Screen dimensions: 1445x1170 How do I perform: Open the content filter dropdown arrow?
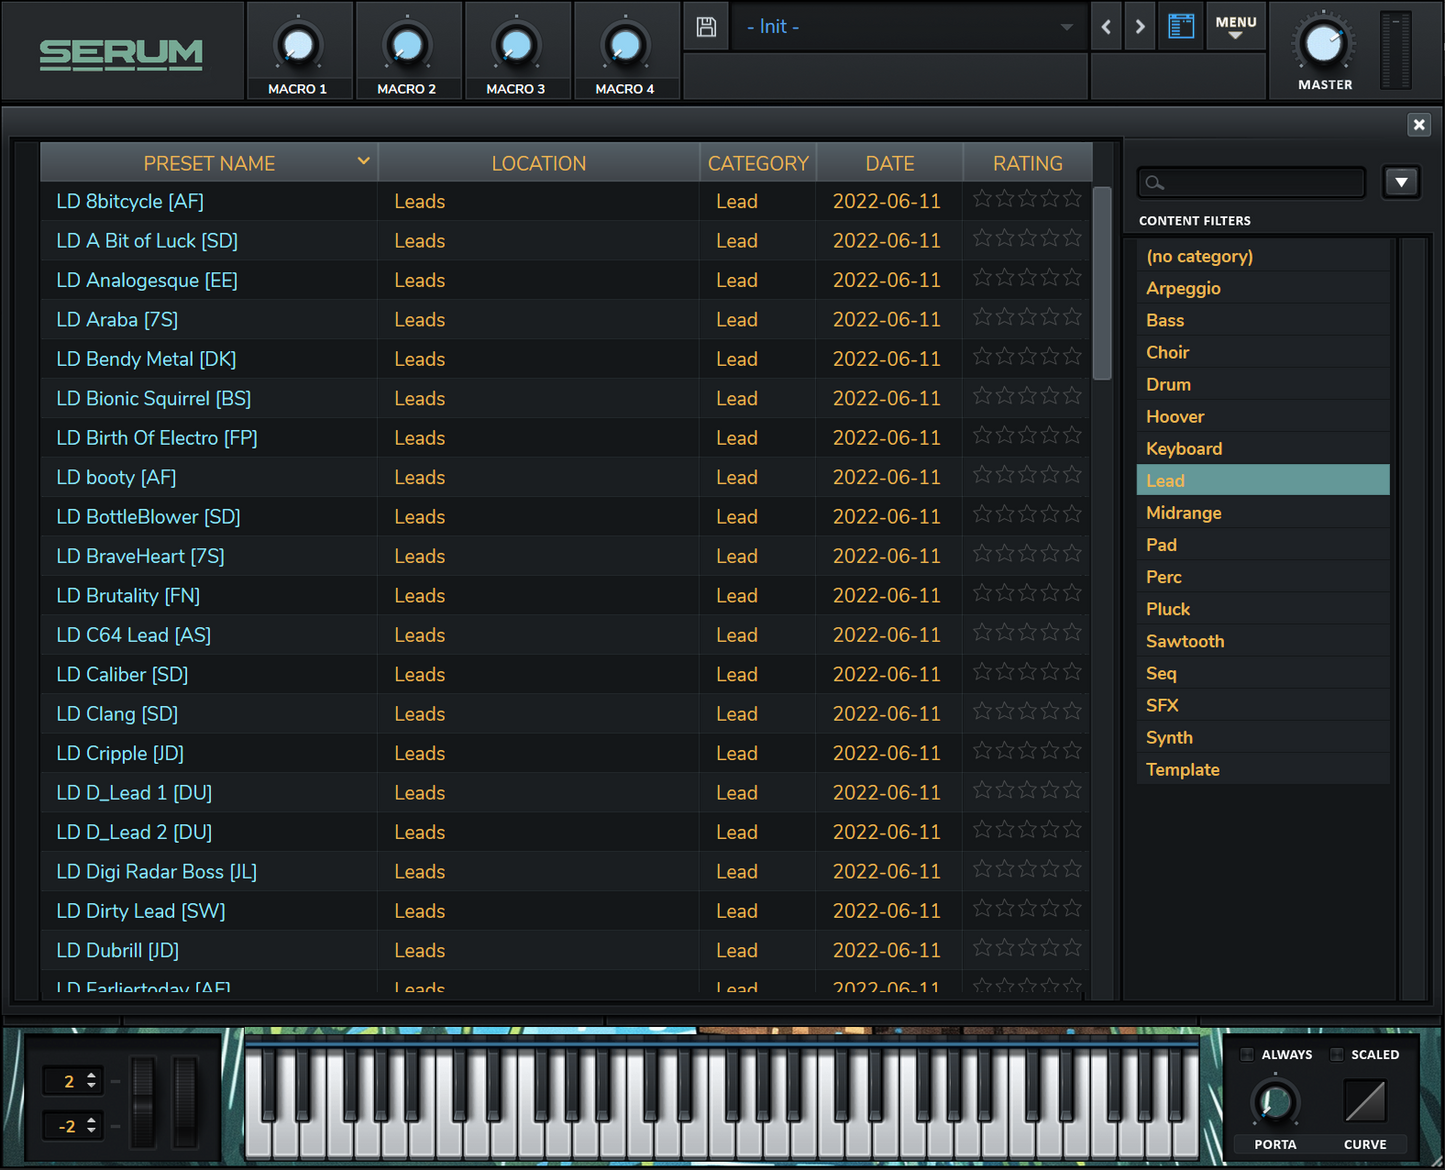point(1401,182)
